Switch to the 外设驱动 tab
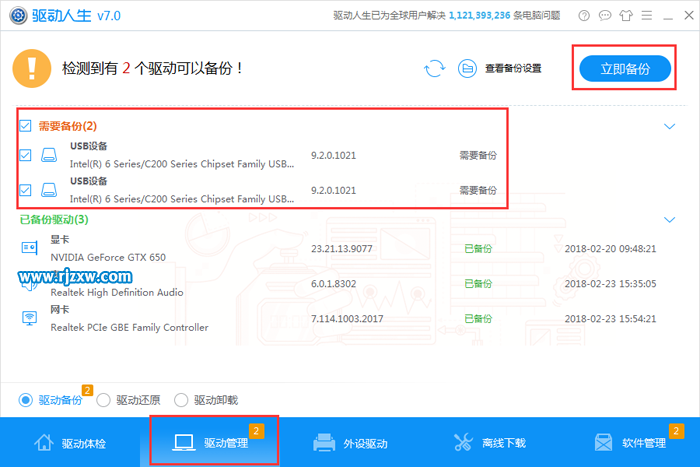The image size is (700, 467). coord(350,442)
